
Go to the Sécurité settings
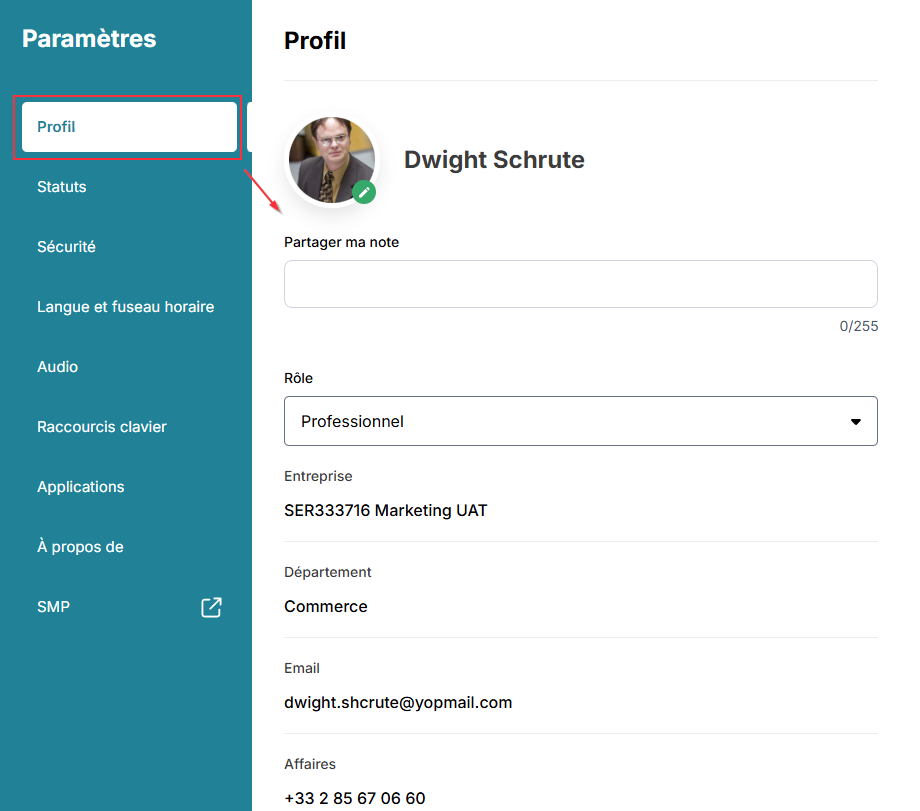click(66, 247)
